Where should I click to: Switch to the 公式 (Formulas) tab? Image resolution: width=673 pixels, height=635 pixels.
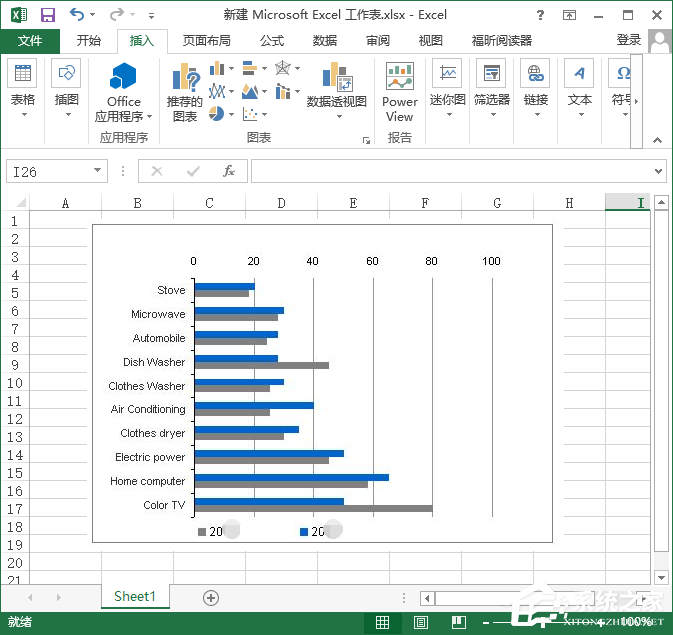point(272,41)
